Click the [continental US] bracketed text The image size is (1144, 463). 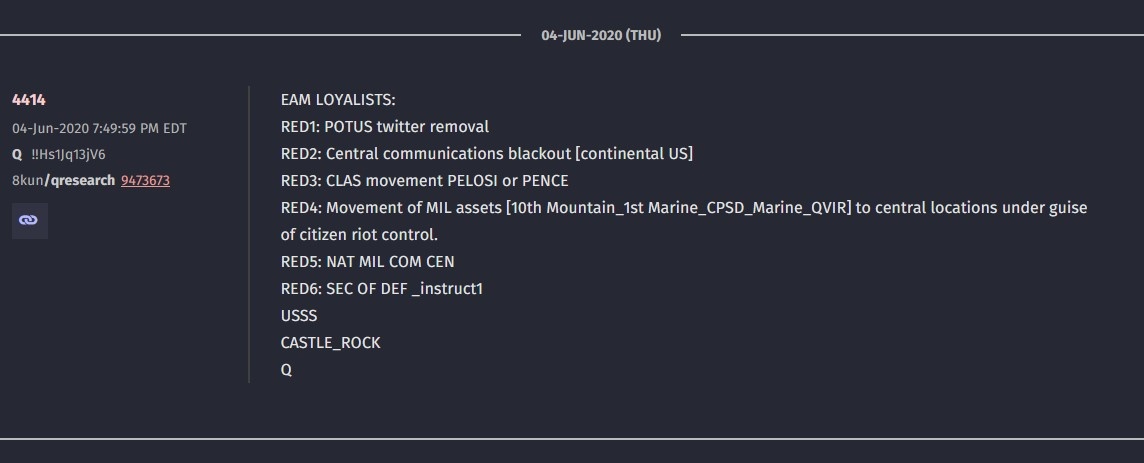click(x=629, y=154)
